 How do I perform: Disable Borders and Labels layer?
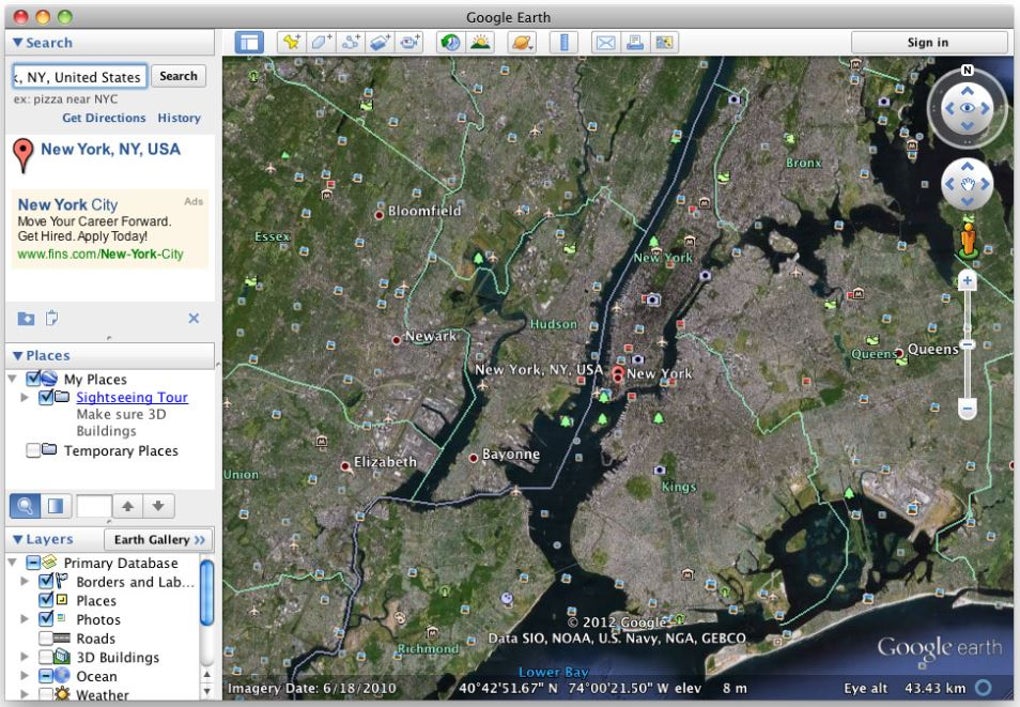click(x=46, y=581)
